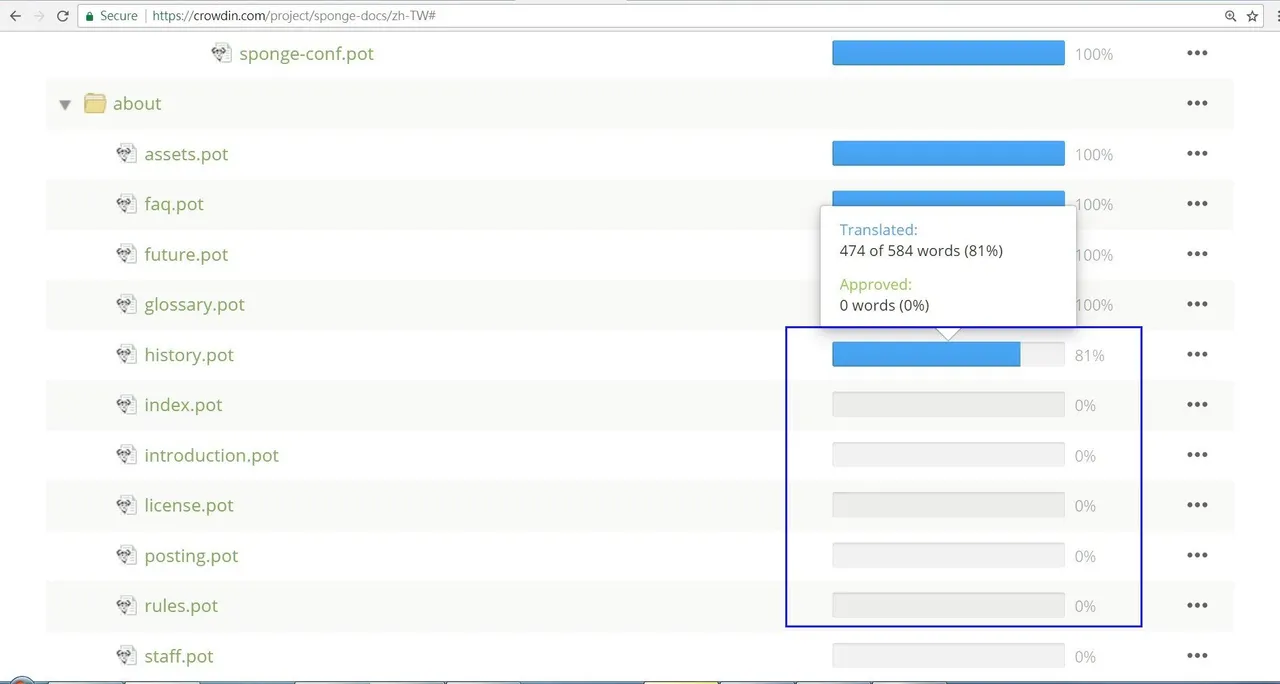Open the three-dot menu for sponge-conf.pot
1280x684 pixels.
[1197, 53]
